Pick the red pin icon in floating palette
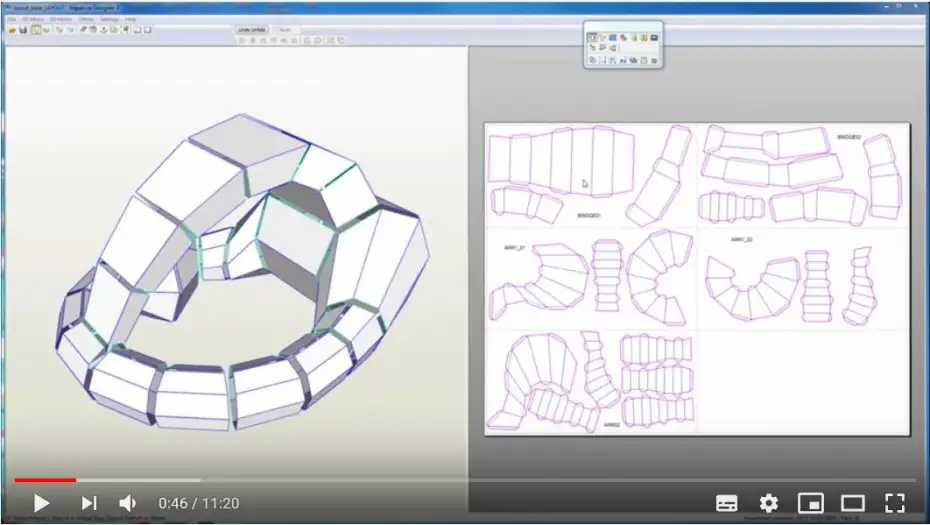Image resolution: width=930 pixels, height=525 pixels. [623, 37]
